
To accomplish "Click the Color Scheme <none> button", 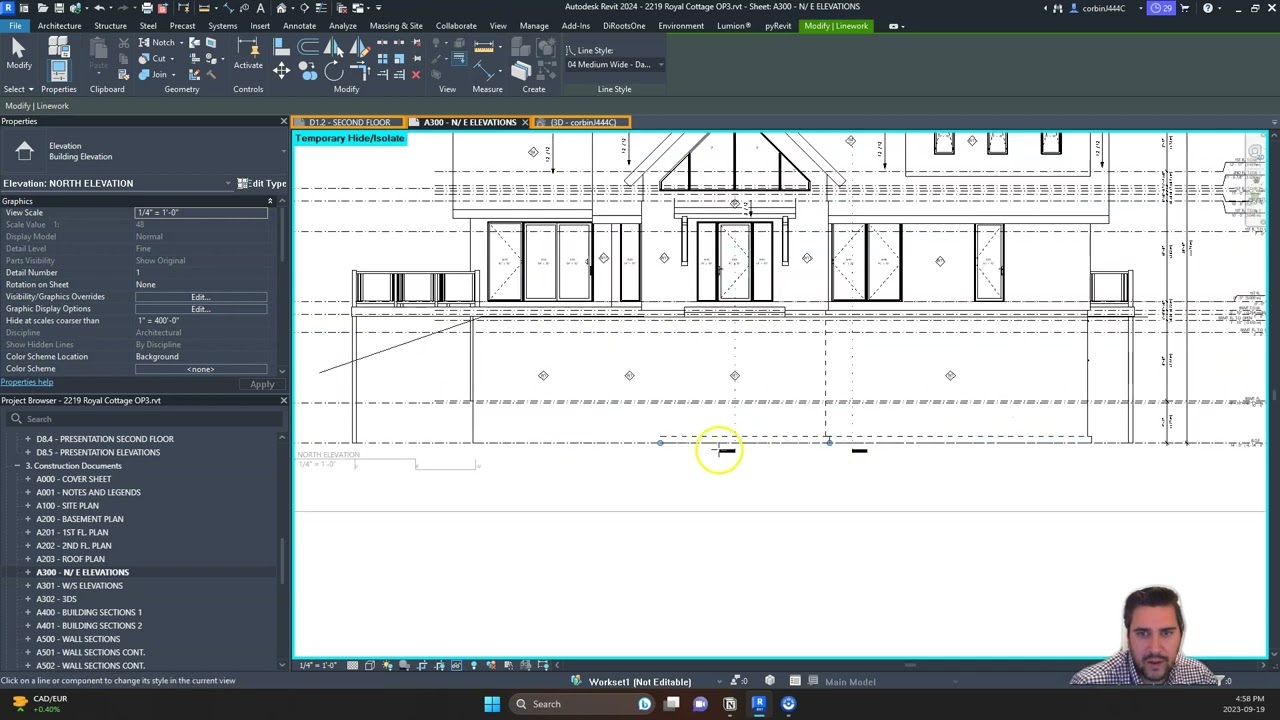I will (201, 369).
